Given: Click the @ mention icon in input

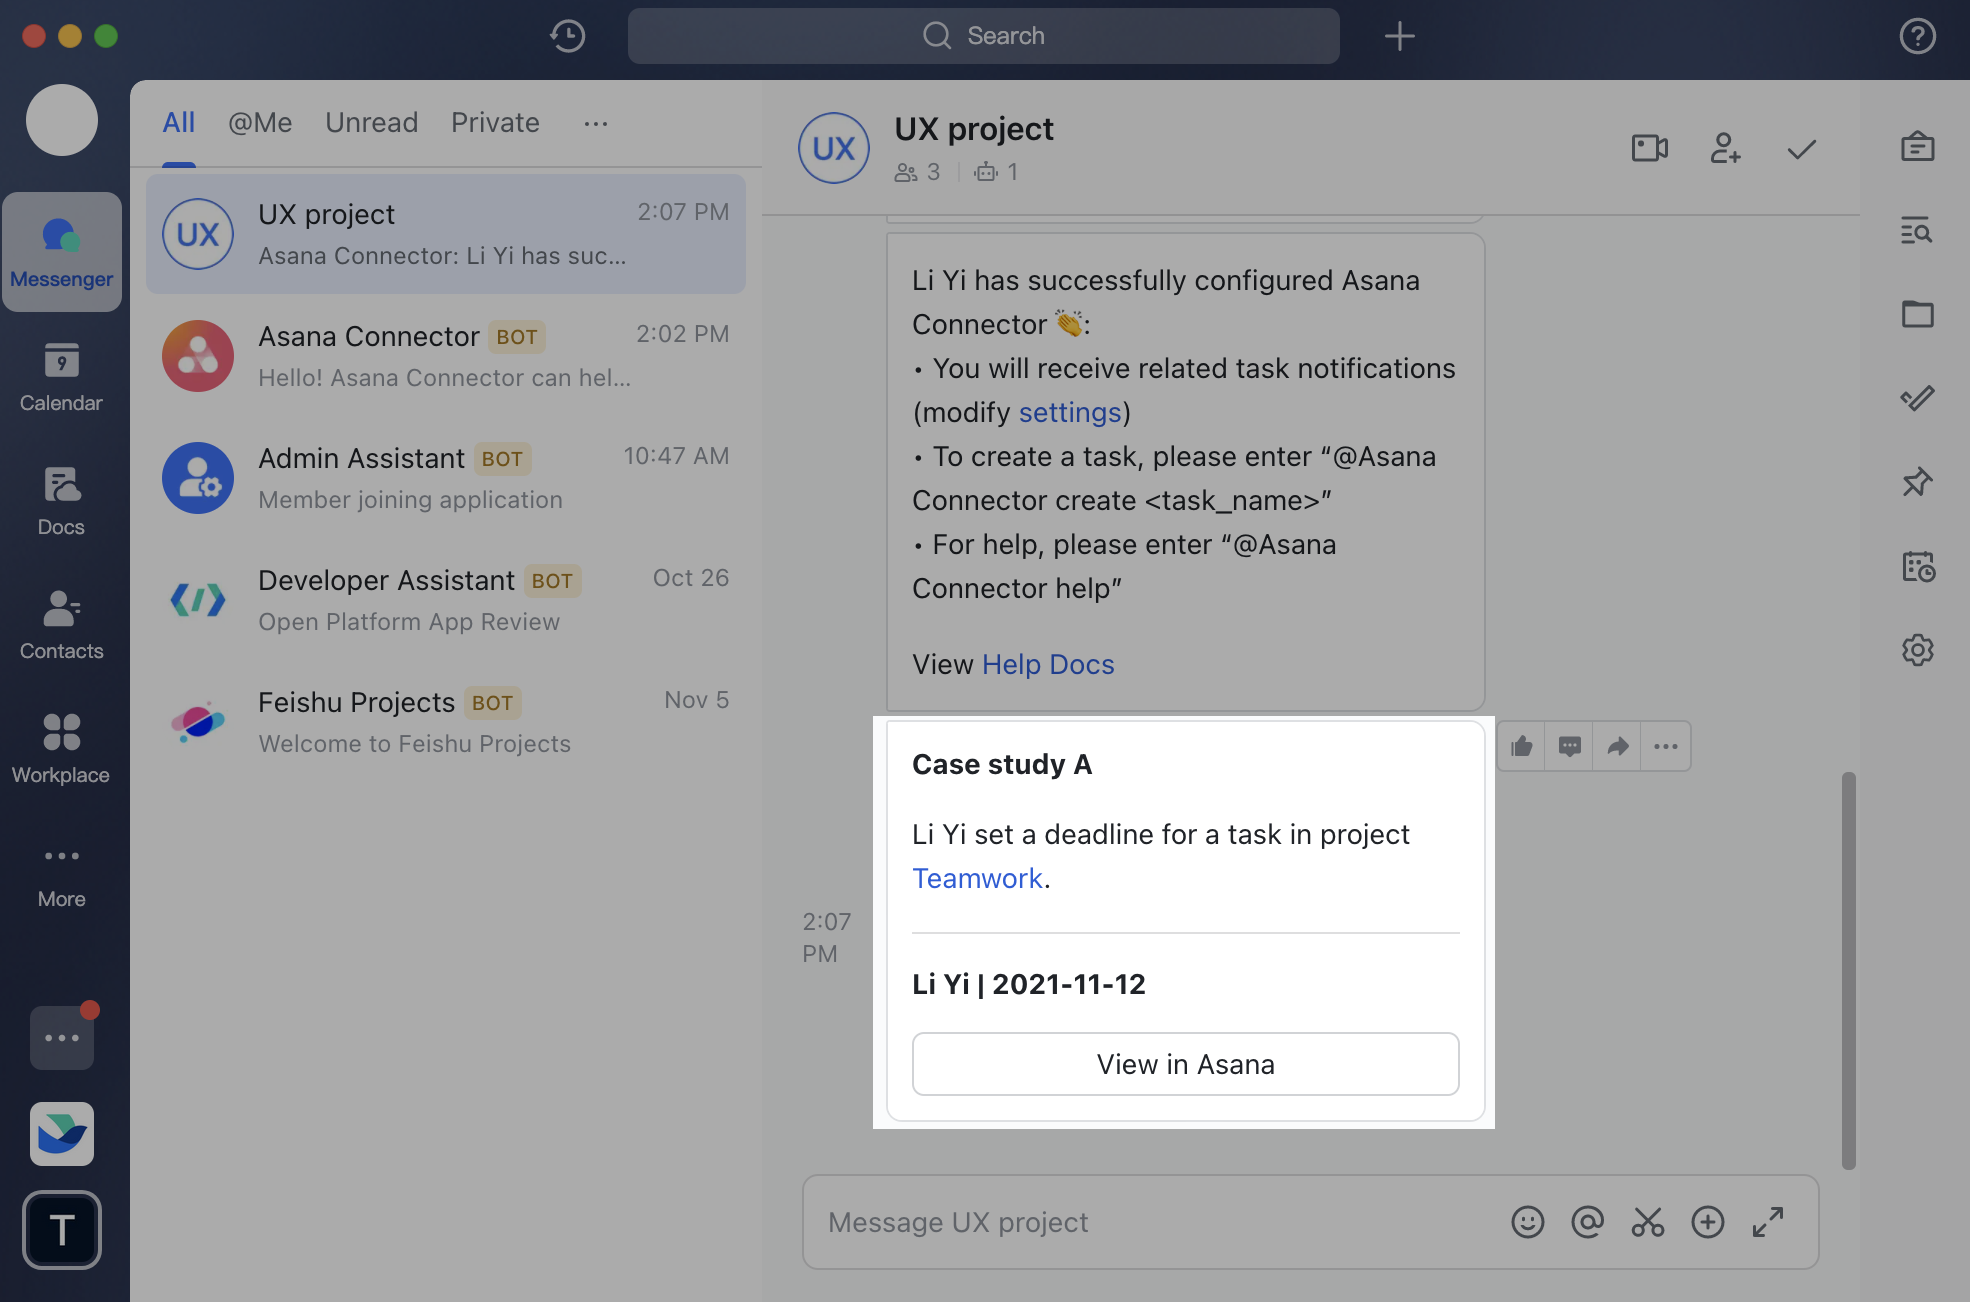Looking at the screenshot, I should 1587,1222.
